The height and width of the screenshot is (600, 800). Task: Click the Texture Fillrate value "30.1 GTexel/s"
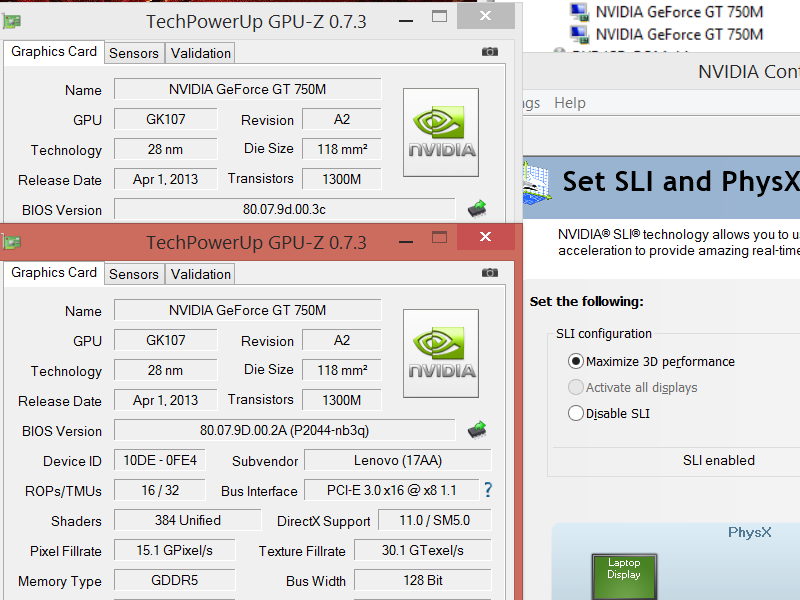coord(423,551)
